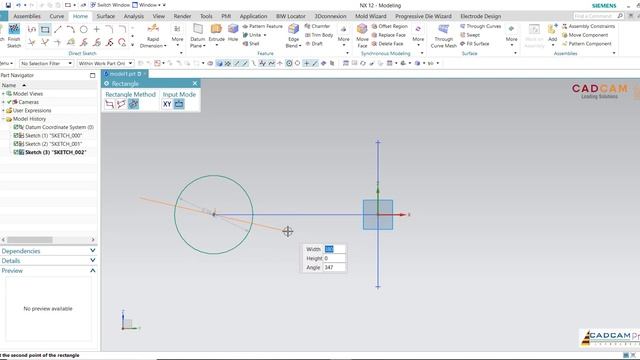Click the Chamfer command
640x360 pixels.
(x=317, y=26)
